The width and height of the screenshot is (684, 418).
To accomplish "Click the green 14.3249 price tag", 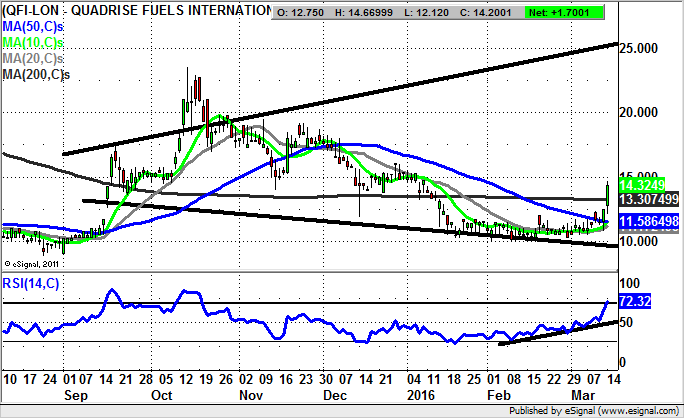I will (641, 186).
